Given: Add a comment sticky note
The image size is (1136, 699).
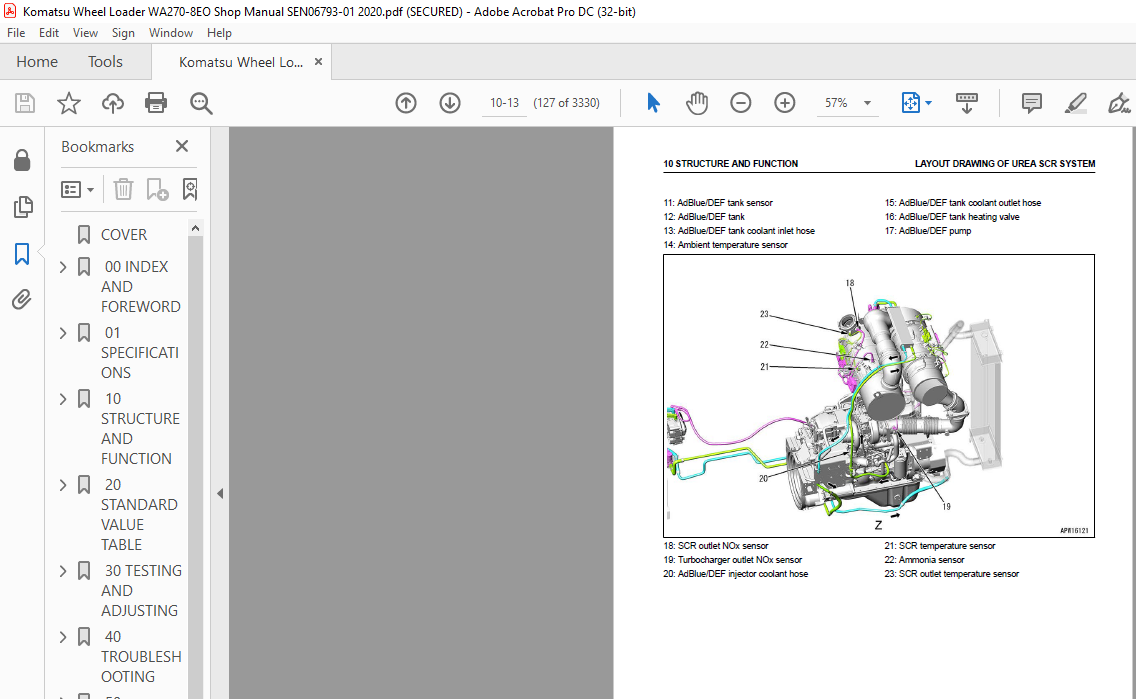Looking at the screenshot, I should [x=1032, y=103].
